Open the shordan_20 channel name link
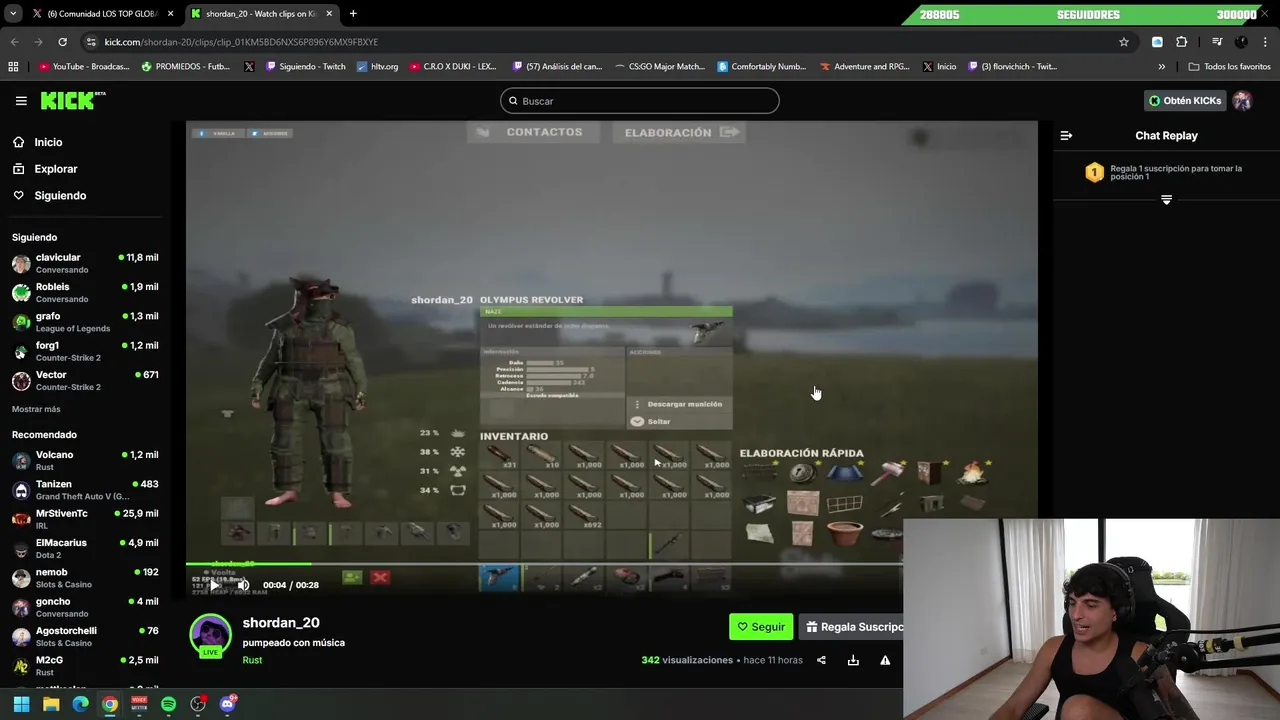Image resolution: width=1280 pixels, height=720 pixels. (281, 623)
